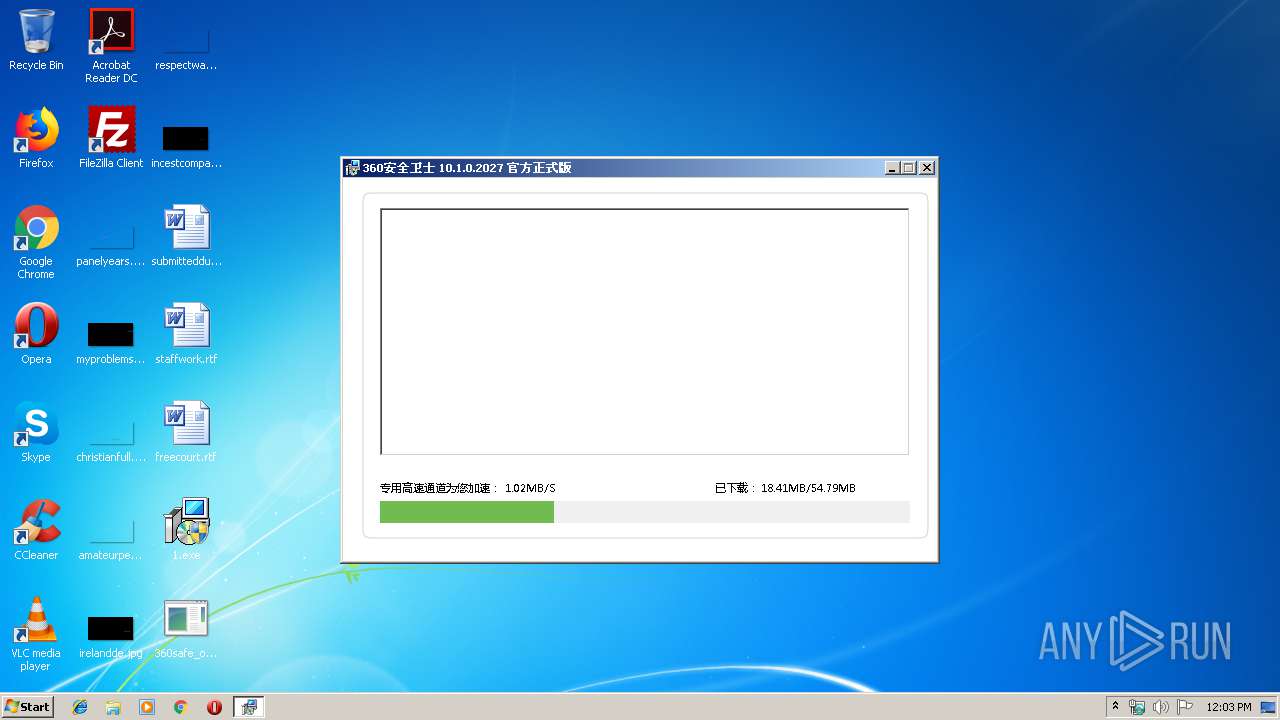Select the submittedDu... Word document icon
The image size is (1280, 720).
[186, 237]
